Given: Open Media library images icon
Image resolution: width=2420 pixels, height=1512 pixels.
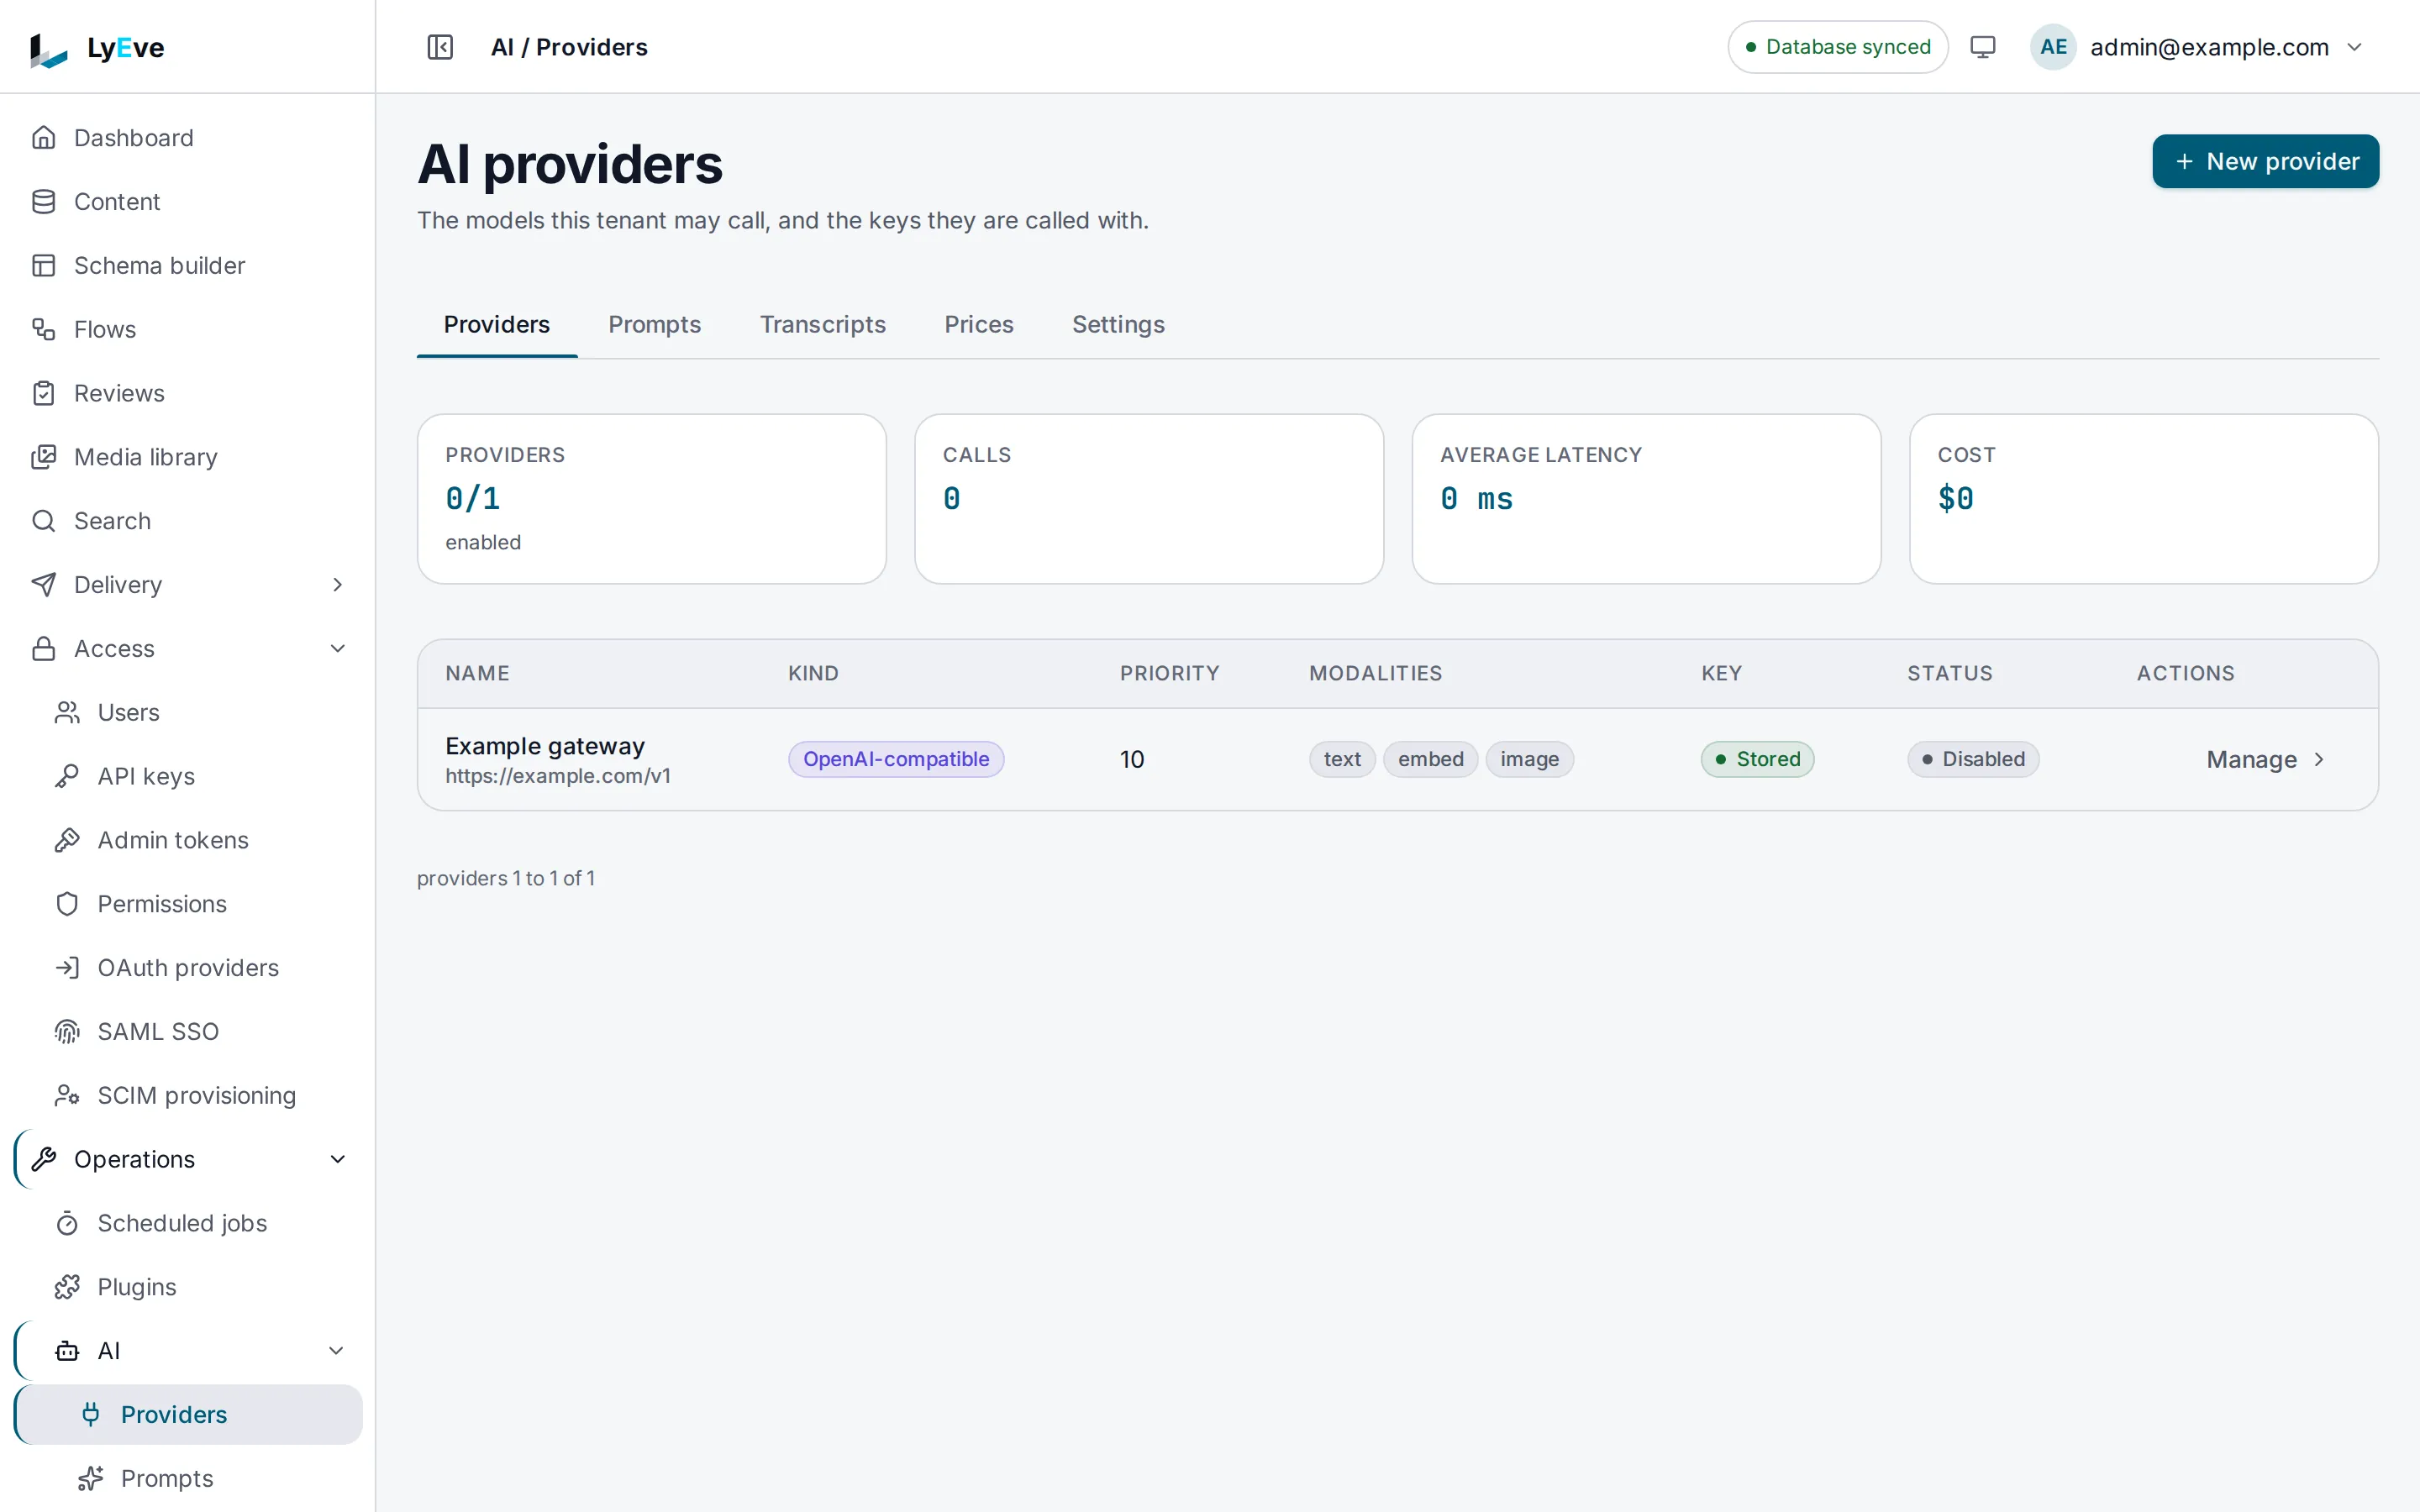Looking at the screenshot, I should tap(44, 457).
